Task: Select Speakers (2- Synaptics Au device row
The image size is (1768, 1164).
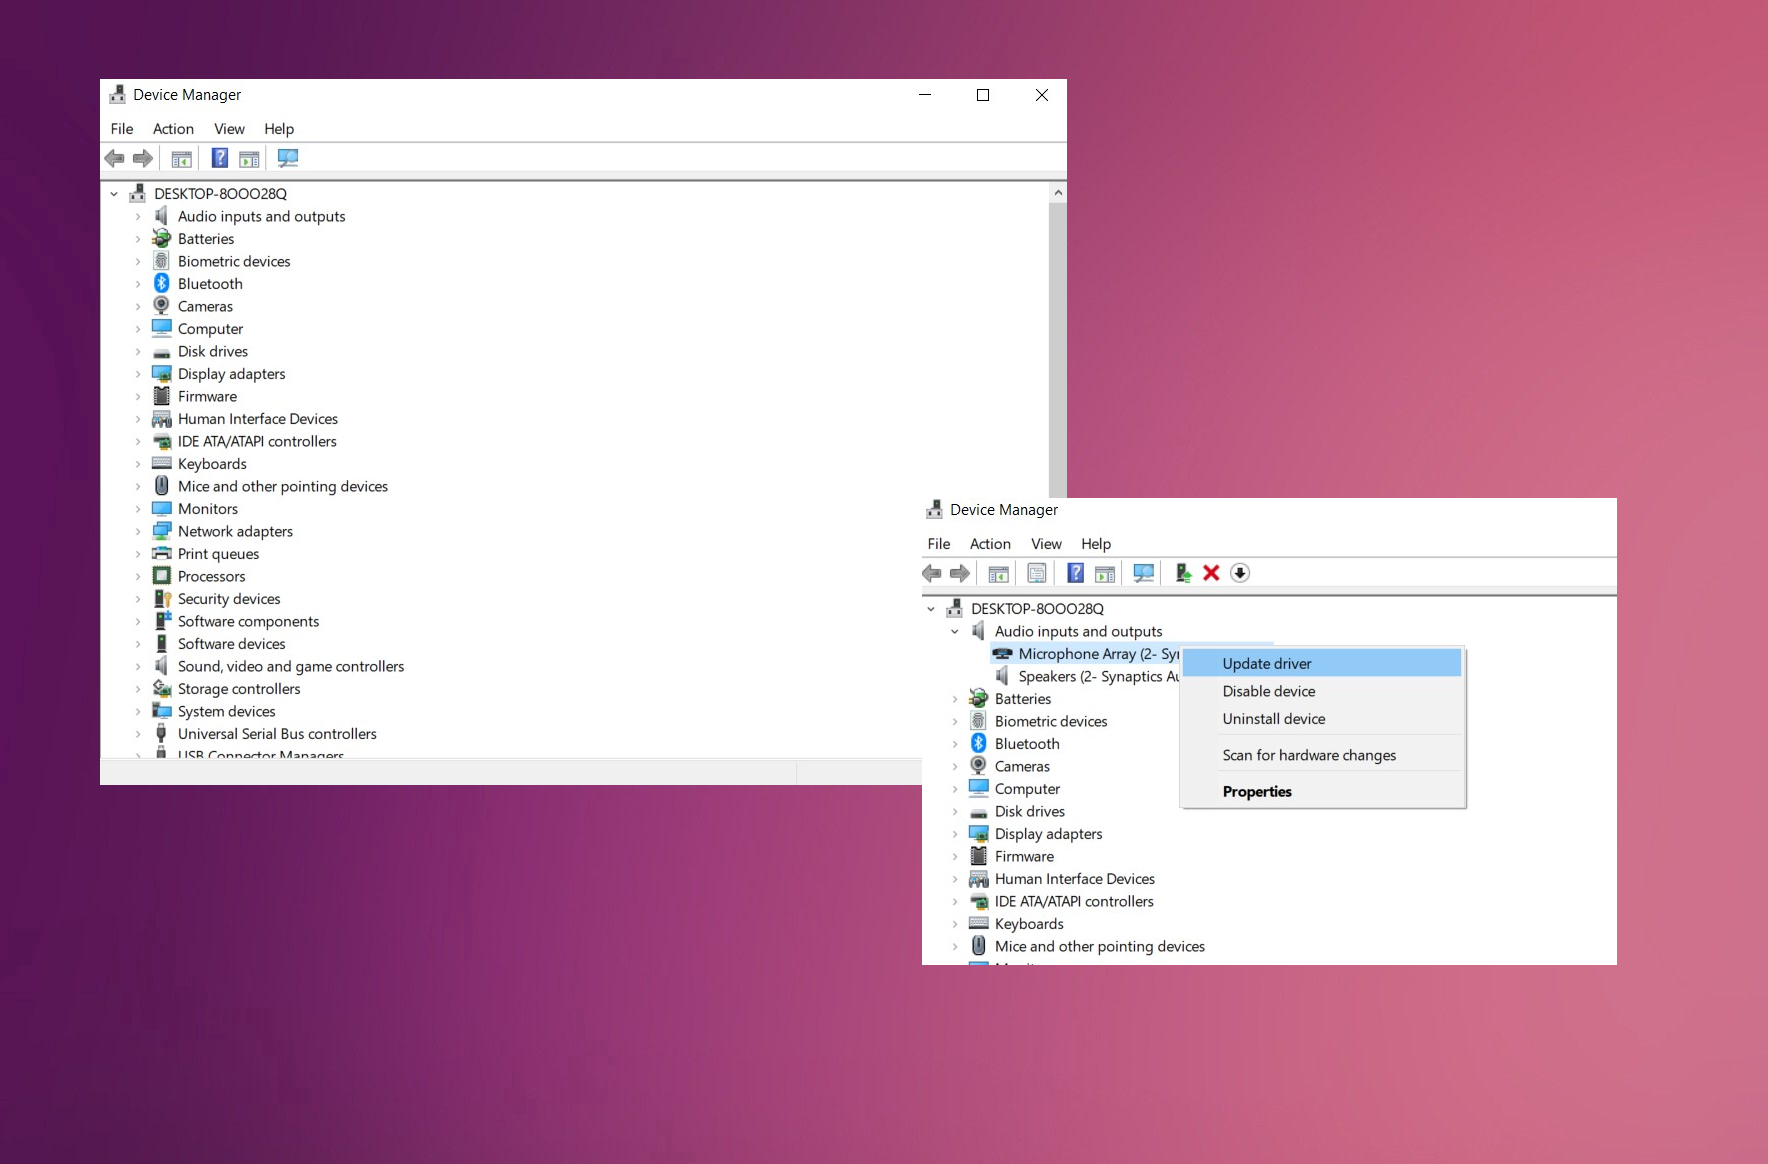Action: (x=1098, y=676)
